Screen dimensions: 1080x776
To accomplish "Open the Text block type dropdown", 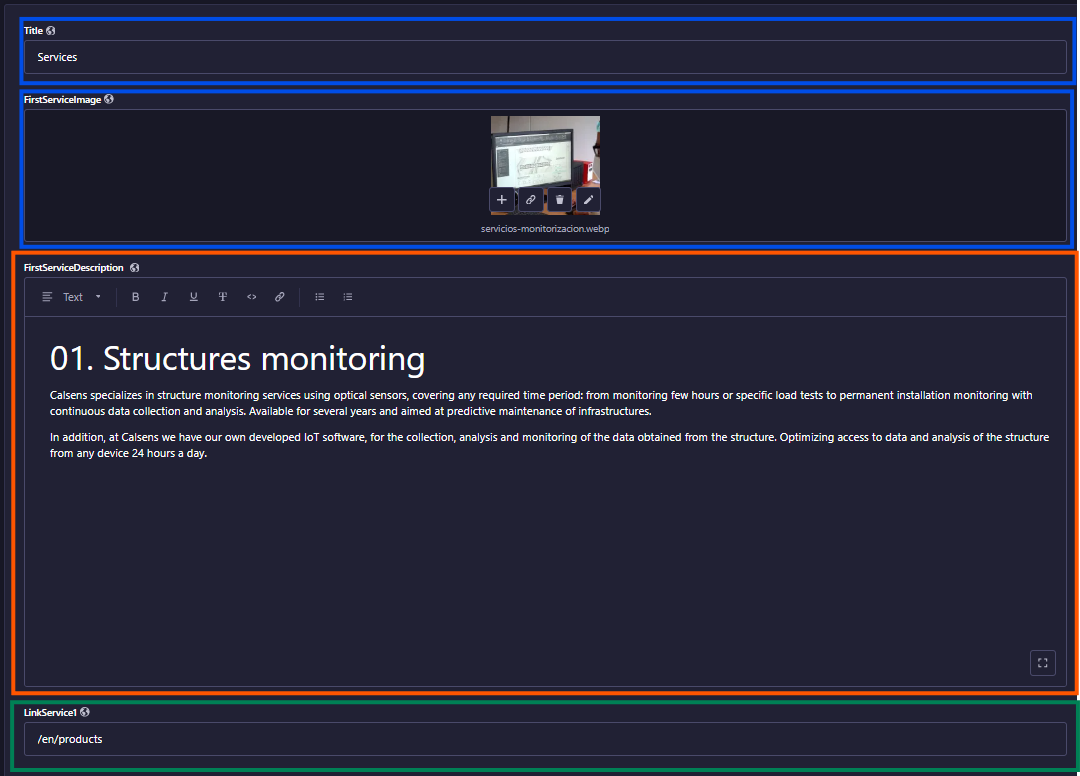I will point(73,297).
